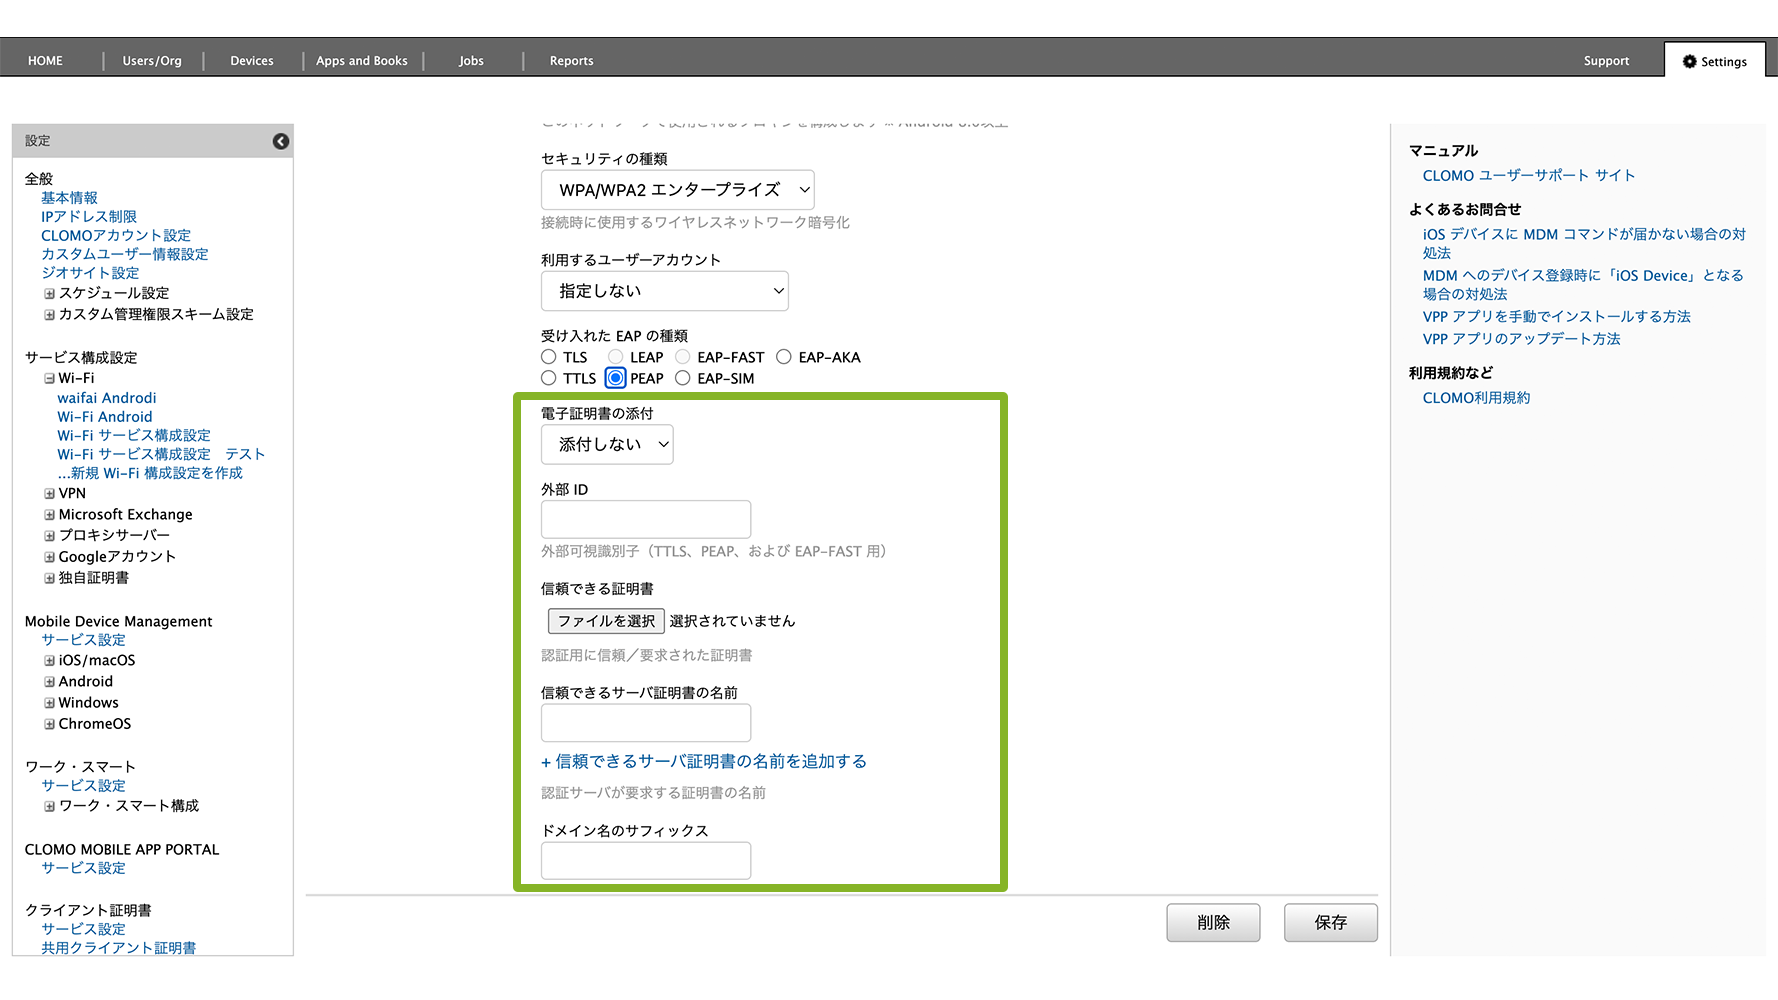Choose the EAP-AKA radio option

click(784, 357)
